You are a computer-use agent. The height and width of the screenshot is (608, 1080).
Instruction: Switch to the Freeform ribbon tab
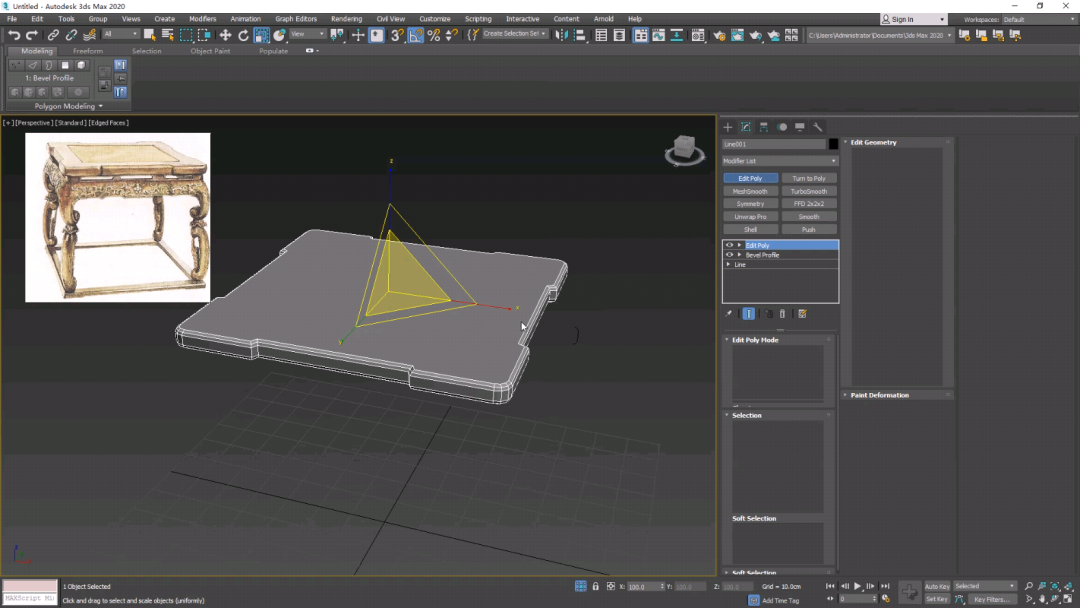tap(88, 51)
